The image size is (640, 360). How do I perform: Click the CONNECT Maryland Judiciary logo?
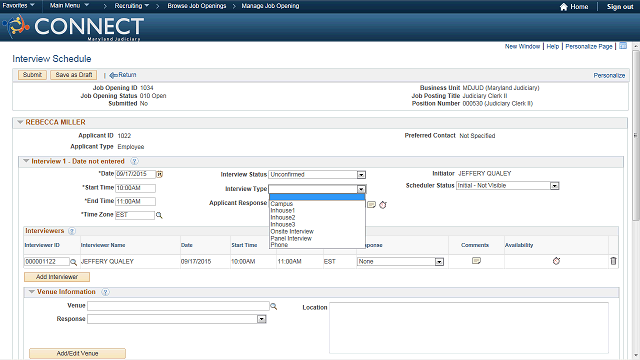pyautogui.click(x=73, y=27)
